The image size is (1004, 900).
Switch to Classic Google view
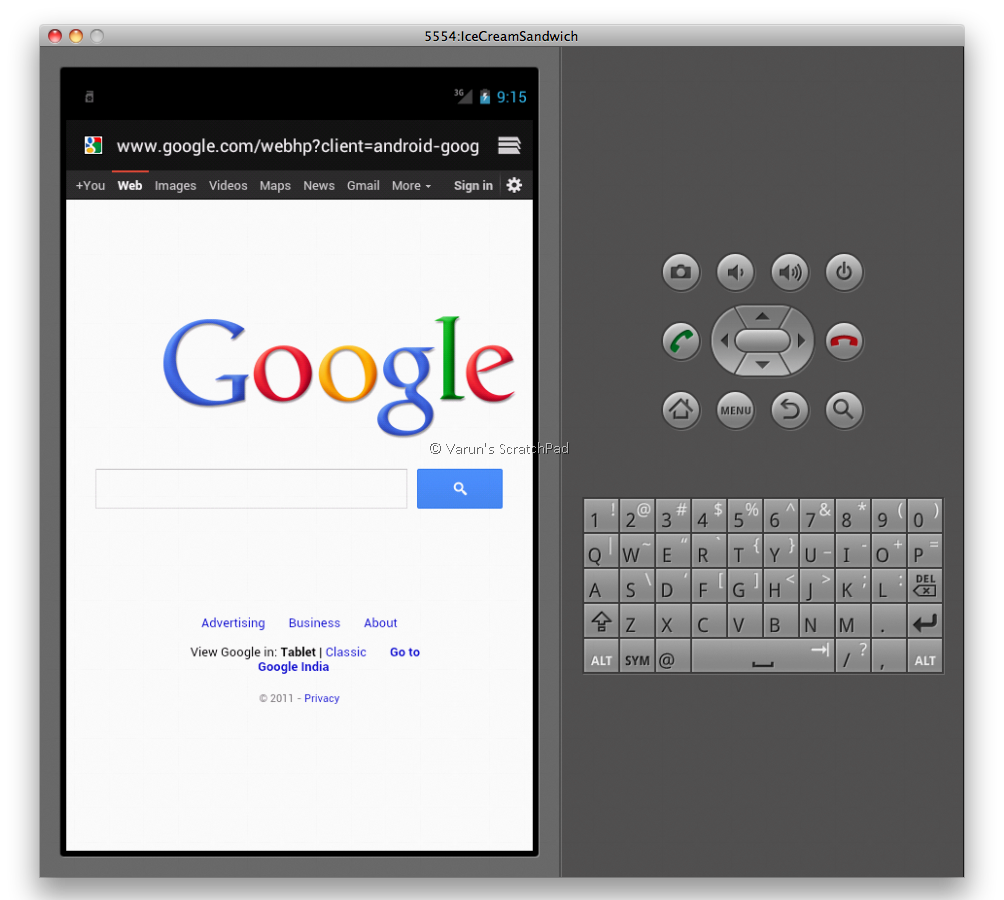coord(346,652)
